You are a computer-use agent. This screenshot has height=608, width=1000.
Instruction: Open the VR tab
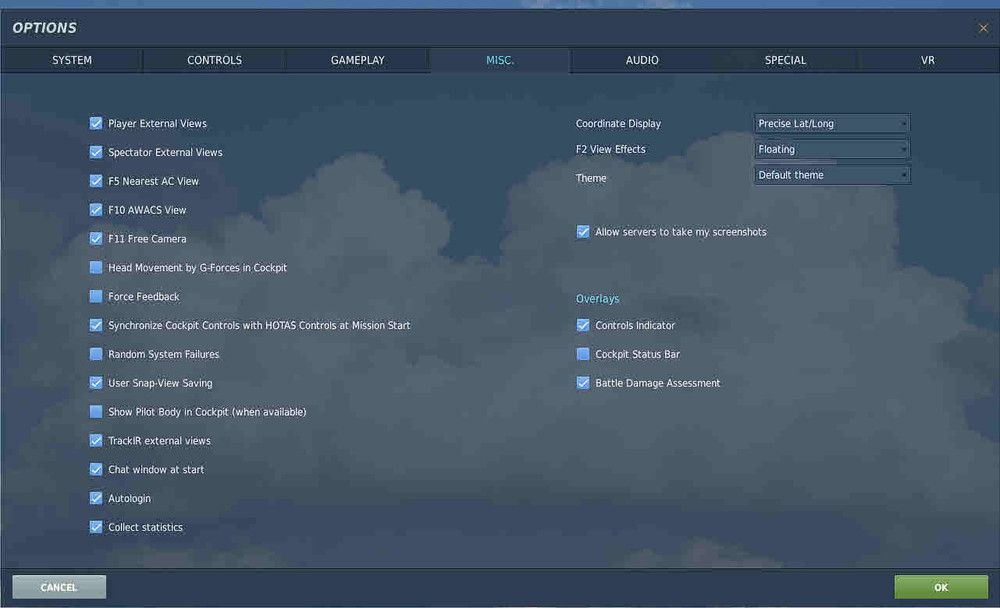(x=927, y=60)
